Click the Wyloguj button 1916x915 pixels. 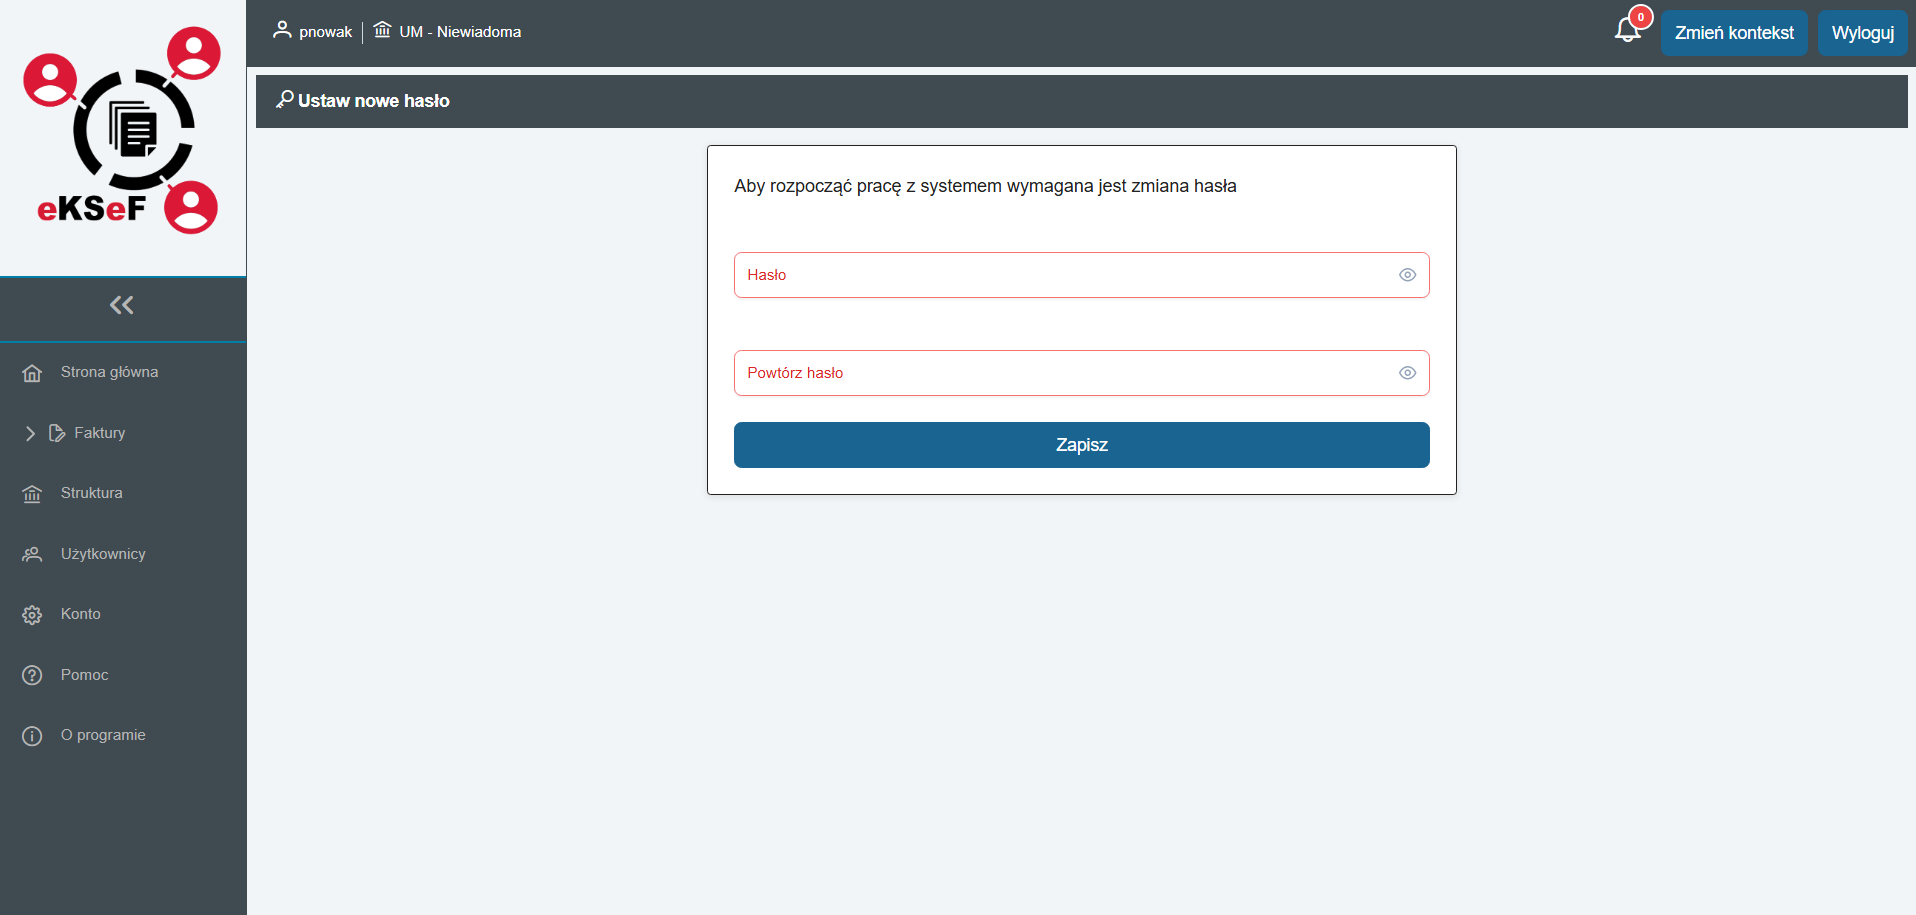click(x=1862, y=33)
